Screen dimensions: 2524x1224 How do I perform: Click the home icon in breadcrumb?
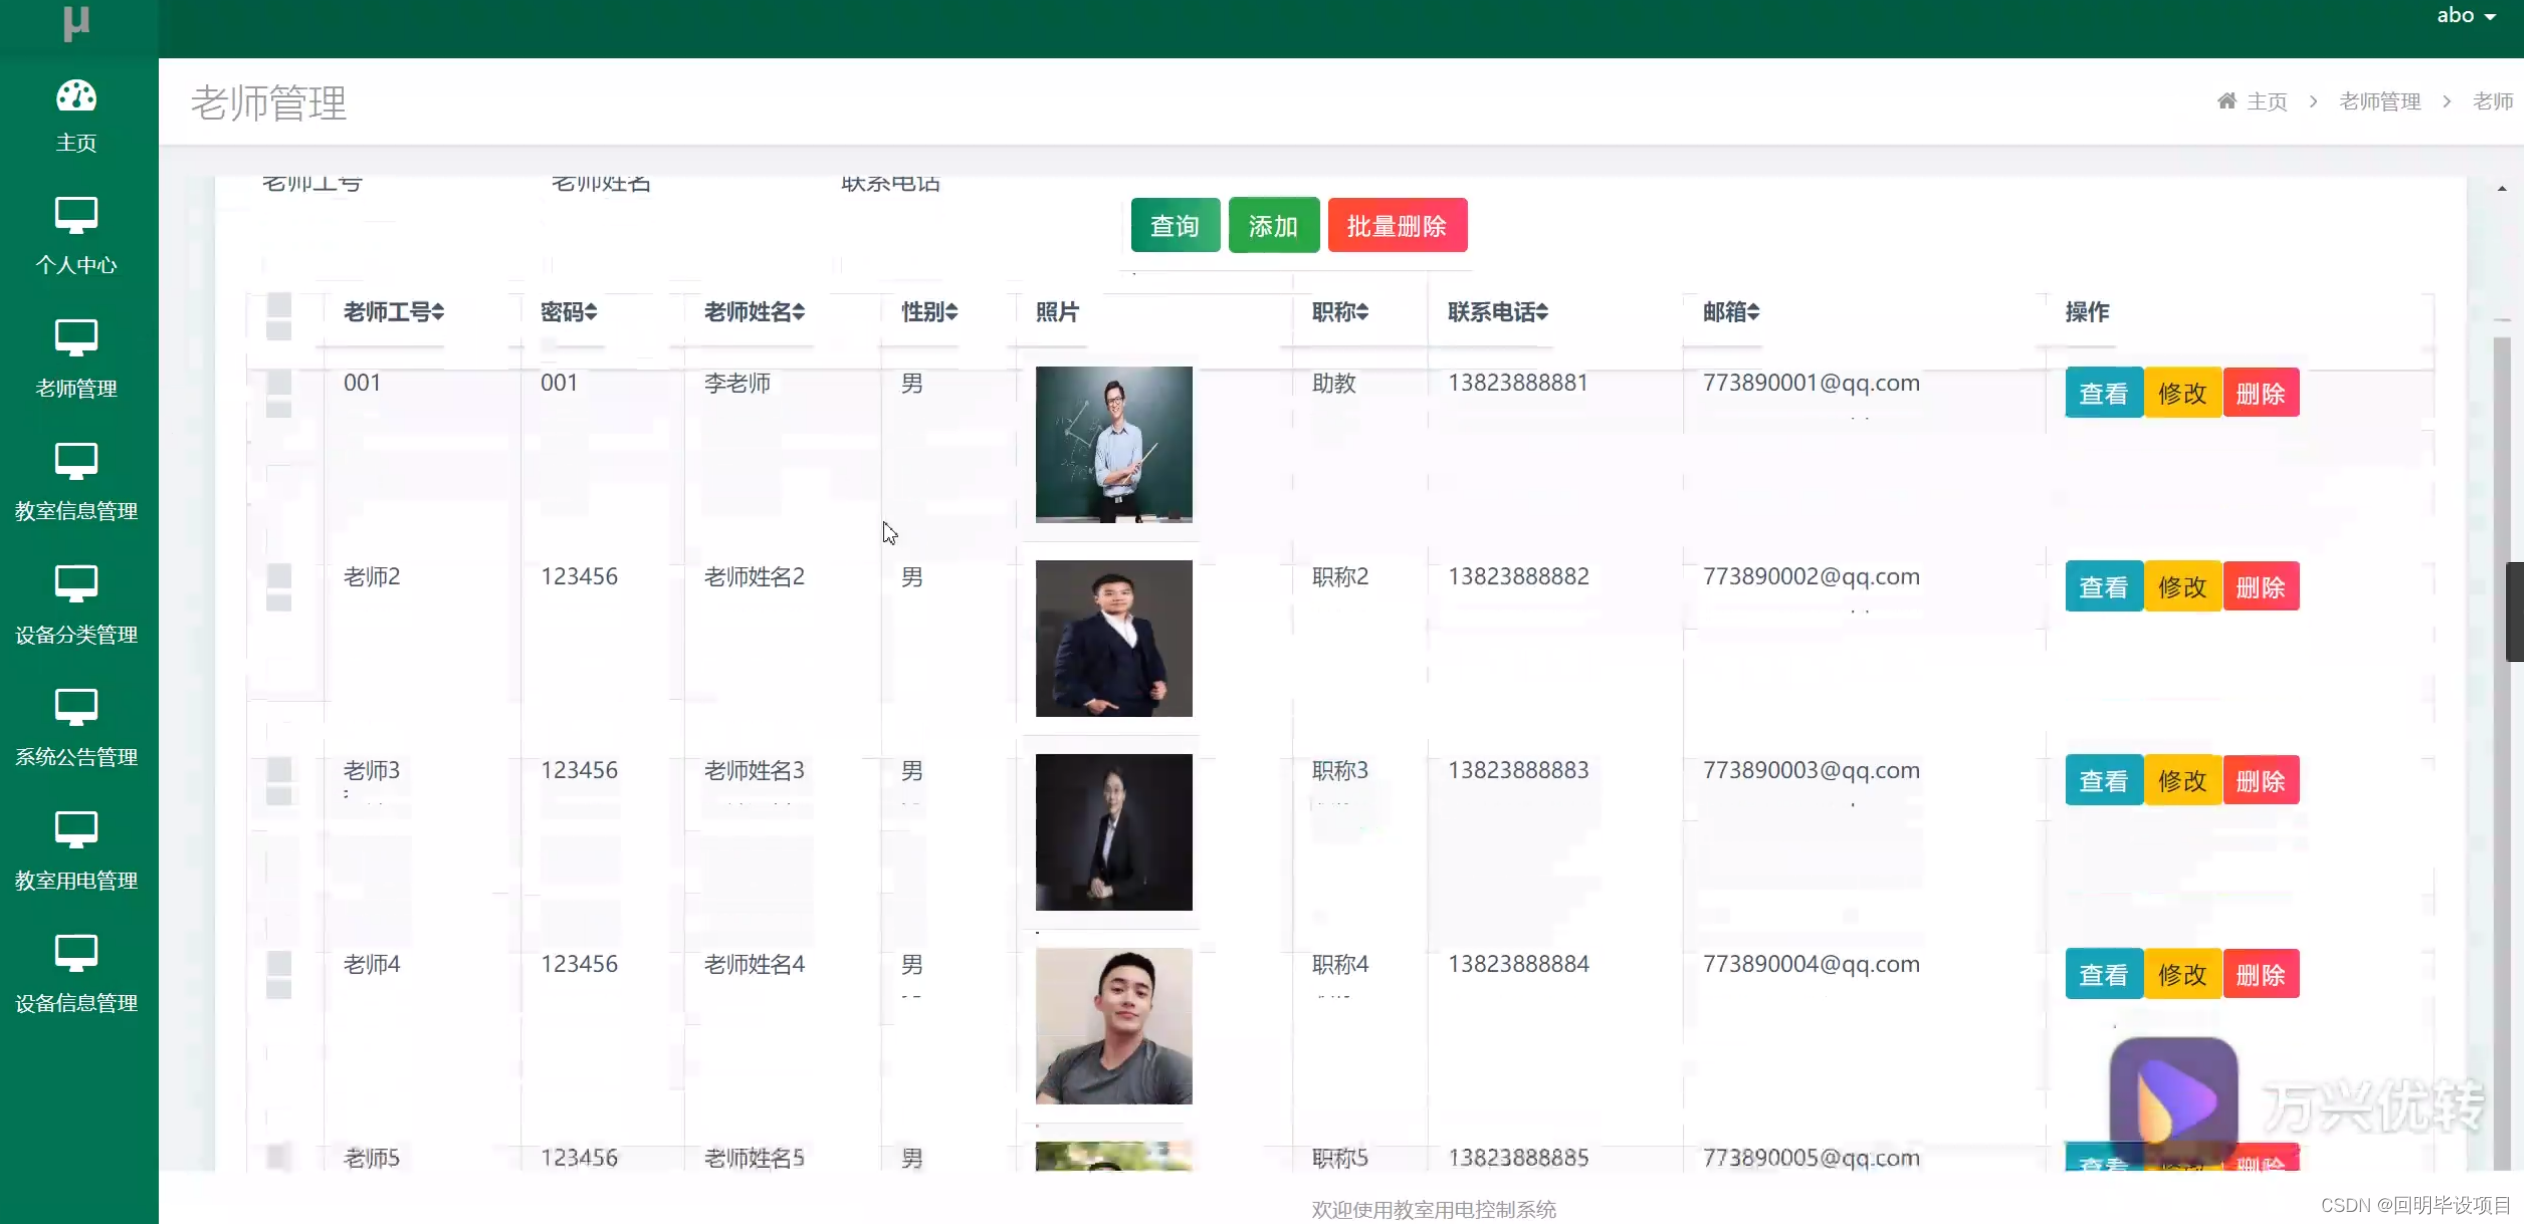coord(2226,101)
